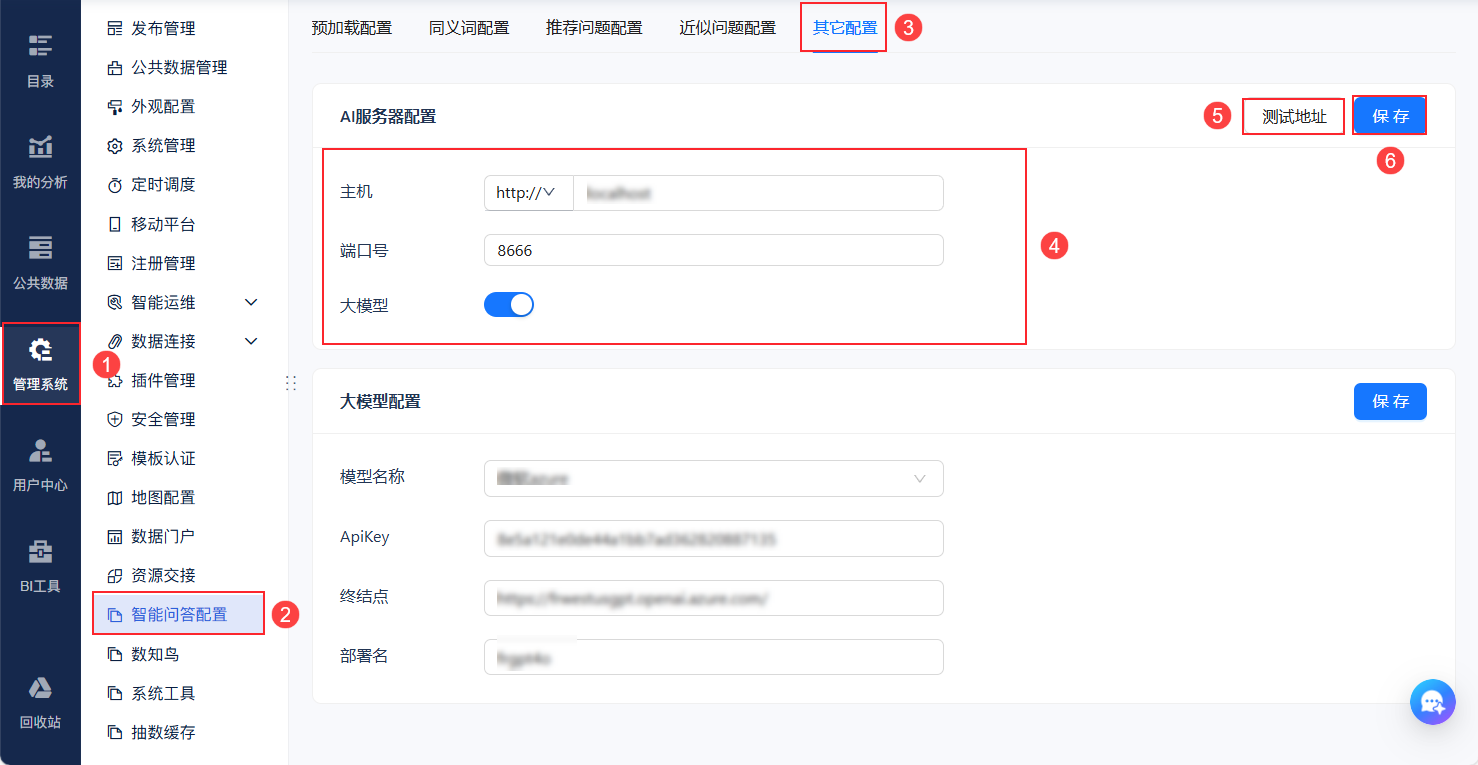Click the sidebar resize handle dots
This screenshot has width=1478, height=765.
(291, 382)
